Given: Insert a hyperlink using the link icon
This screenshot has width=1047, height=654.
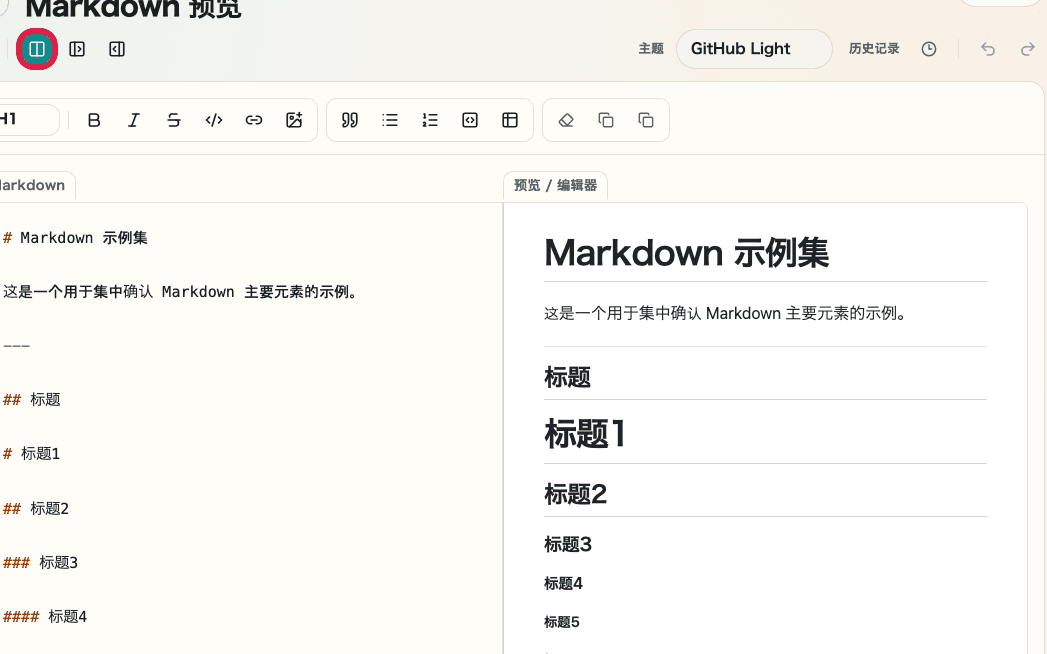Looking at the screenshot, I should (x=253, y=120).
